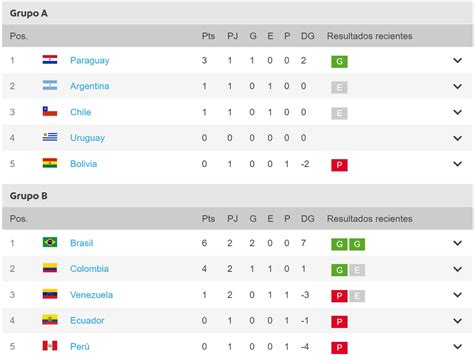Click the Colombia flag icon
This screenshot has width=474, height=361.
[x=50, y=268]
